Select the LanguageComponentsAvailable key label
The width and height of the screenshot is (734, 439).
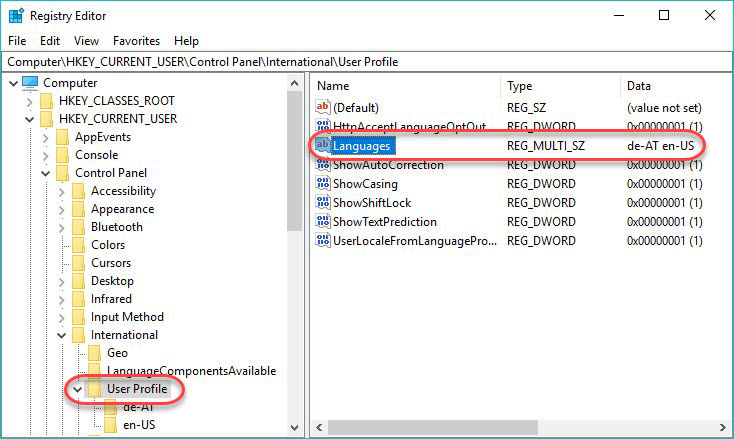pos(191,371)
